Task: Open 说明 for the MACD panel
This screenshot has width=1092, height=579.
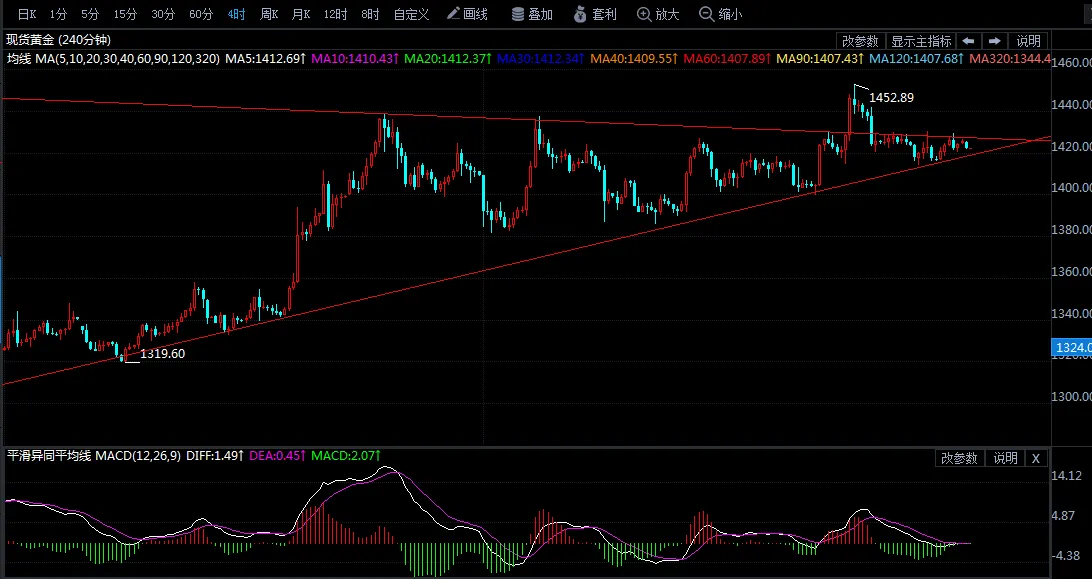Action: pyautogui.click(x=1006, y=458)
